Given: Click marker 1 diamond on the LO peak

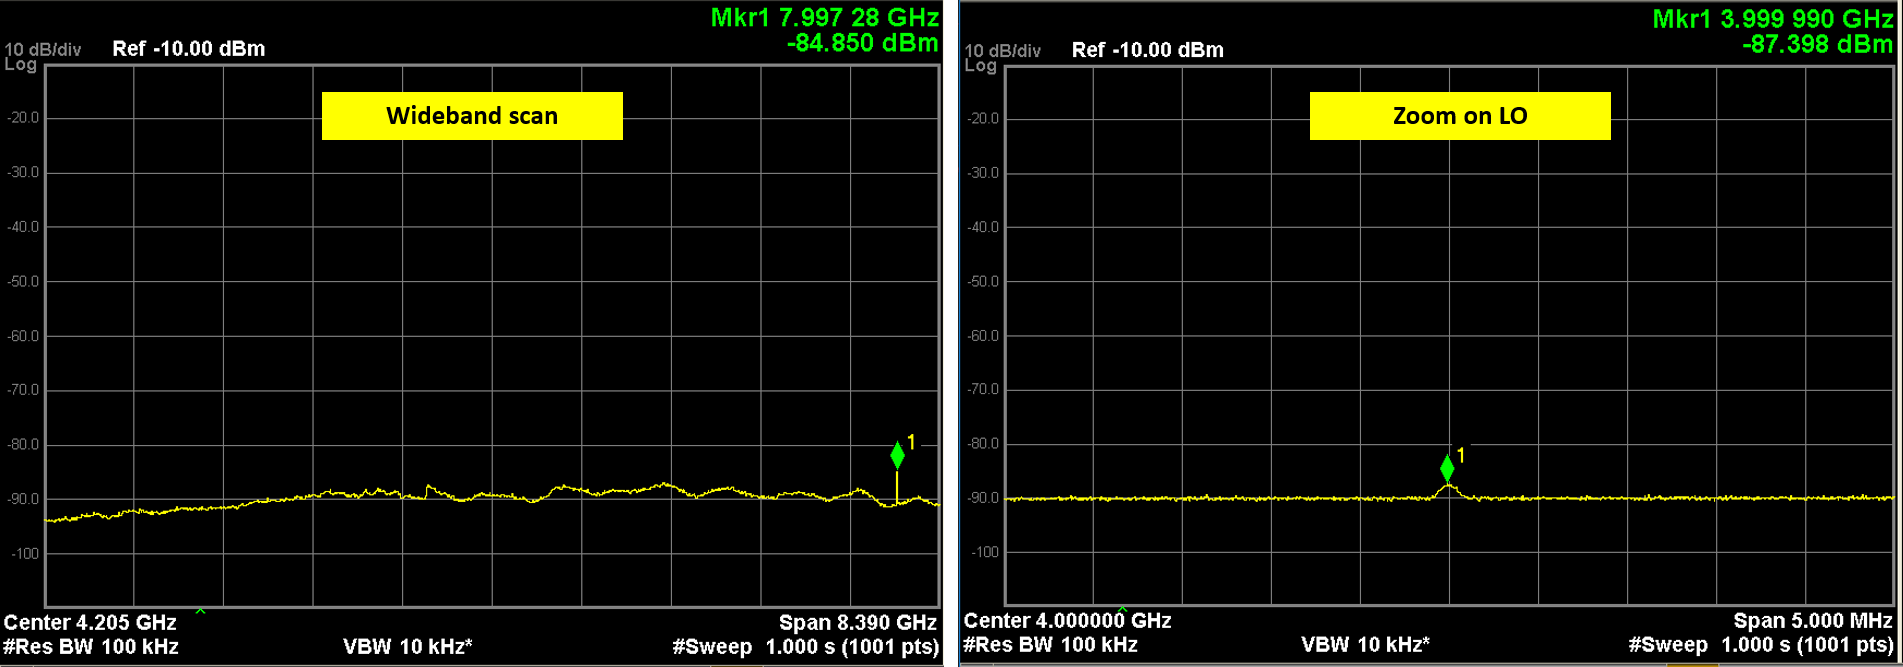Looking at the screenshot, I should pyautogui.click(x=1447, y=468).
